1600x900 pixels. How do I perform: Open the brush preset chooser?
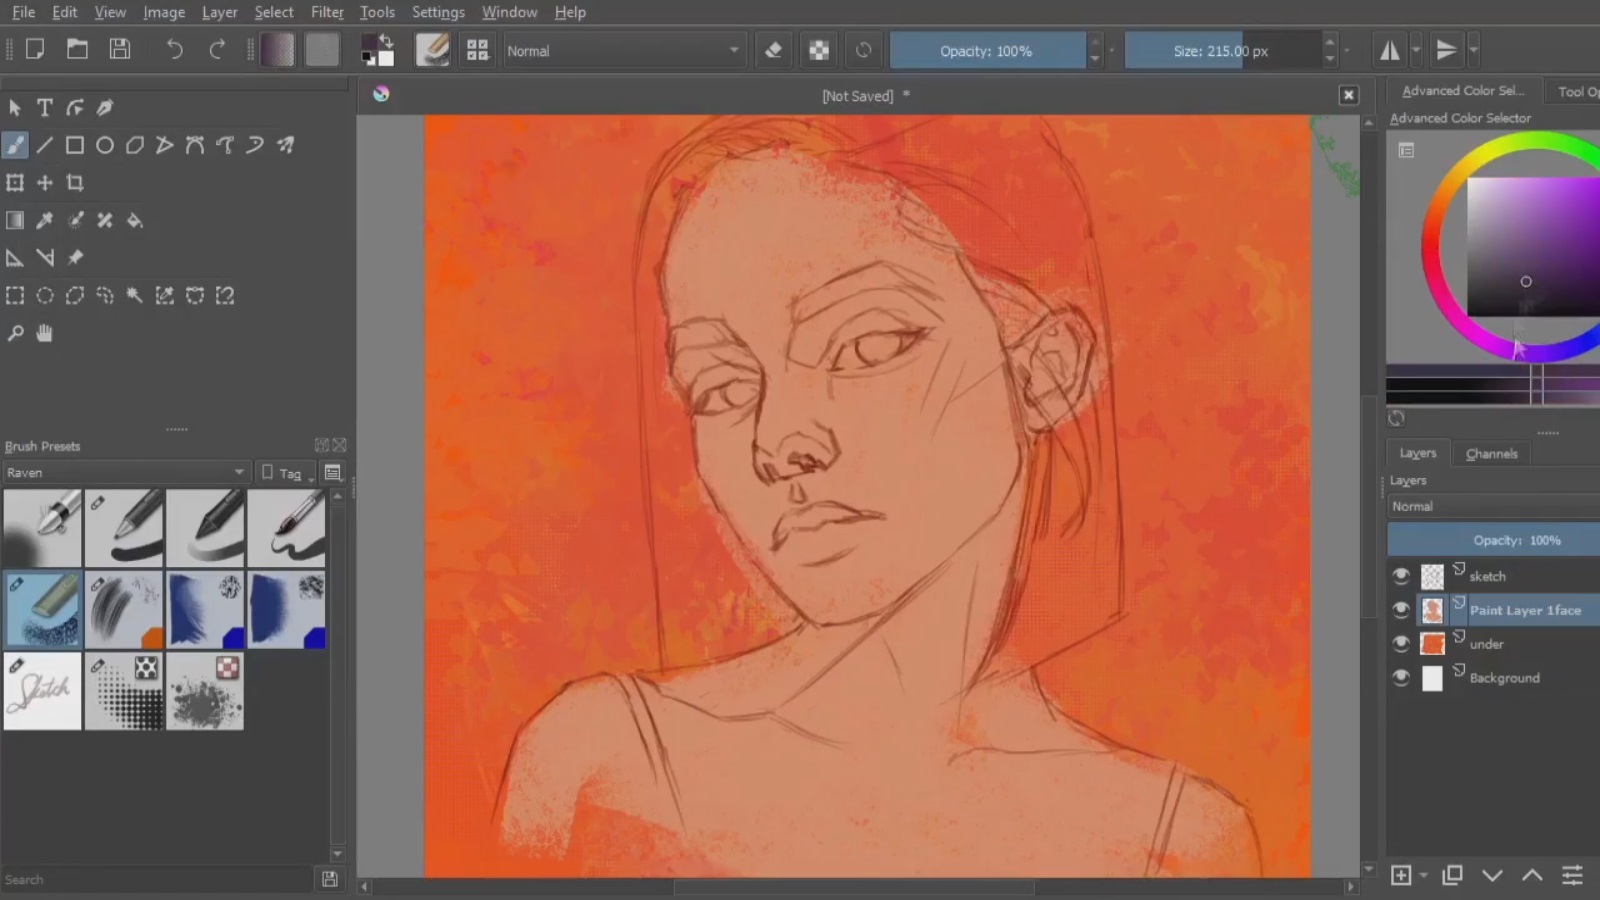[x=477, y=50]
